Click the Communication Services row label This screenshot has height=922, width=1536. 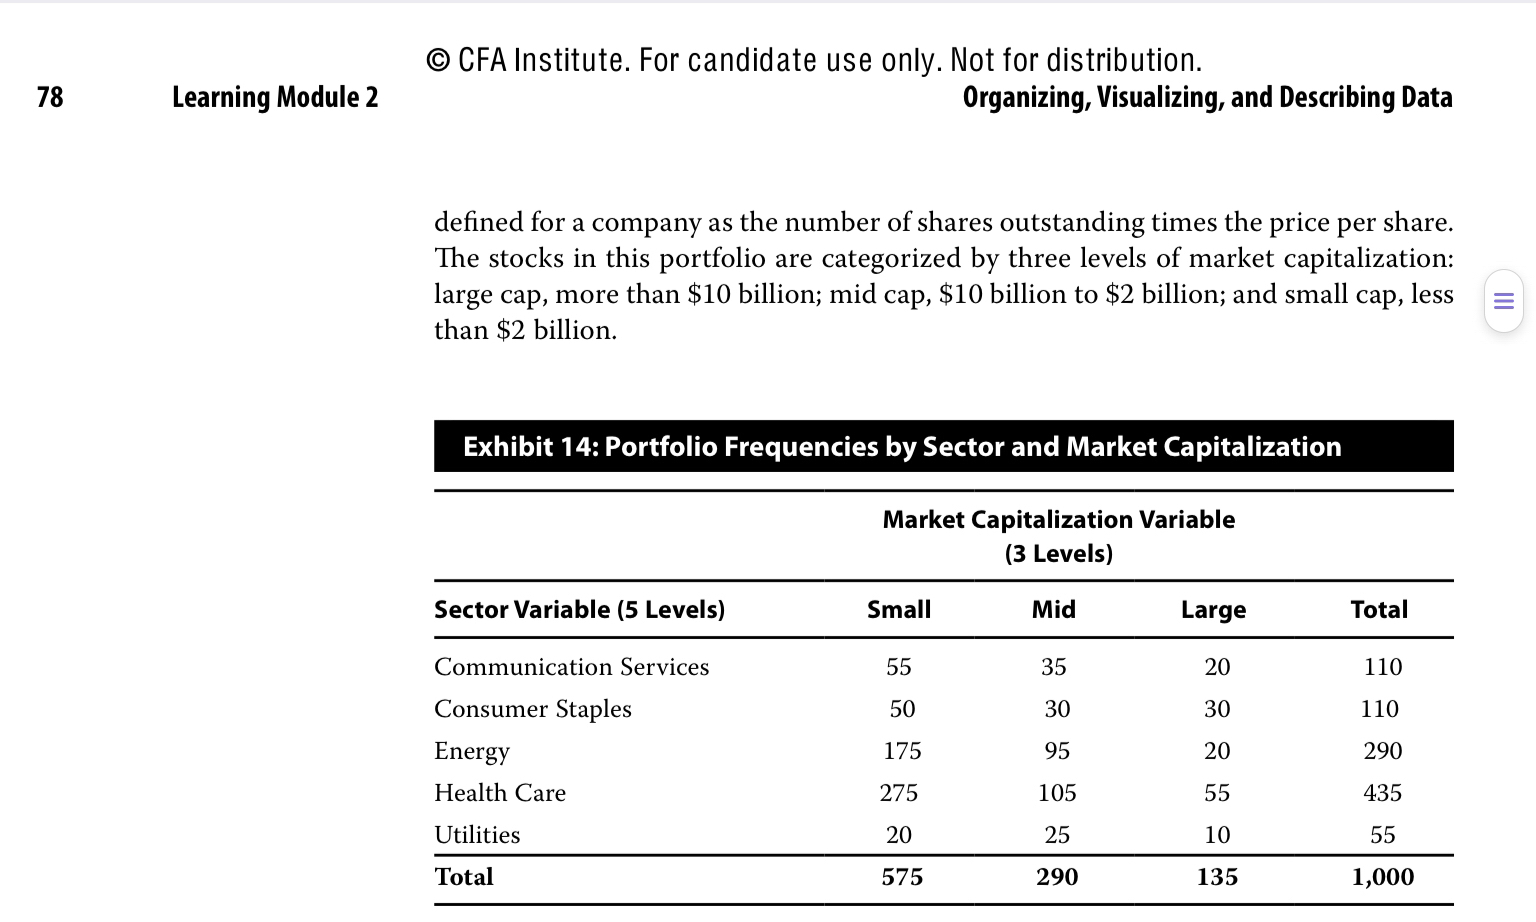click(x=571, y=667)
